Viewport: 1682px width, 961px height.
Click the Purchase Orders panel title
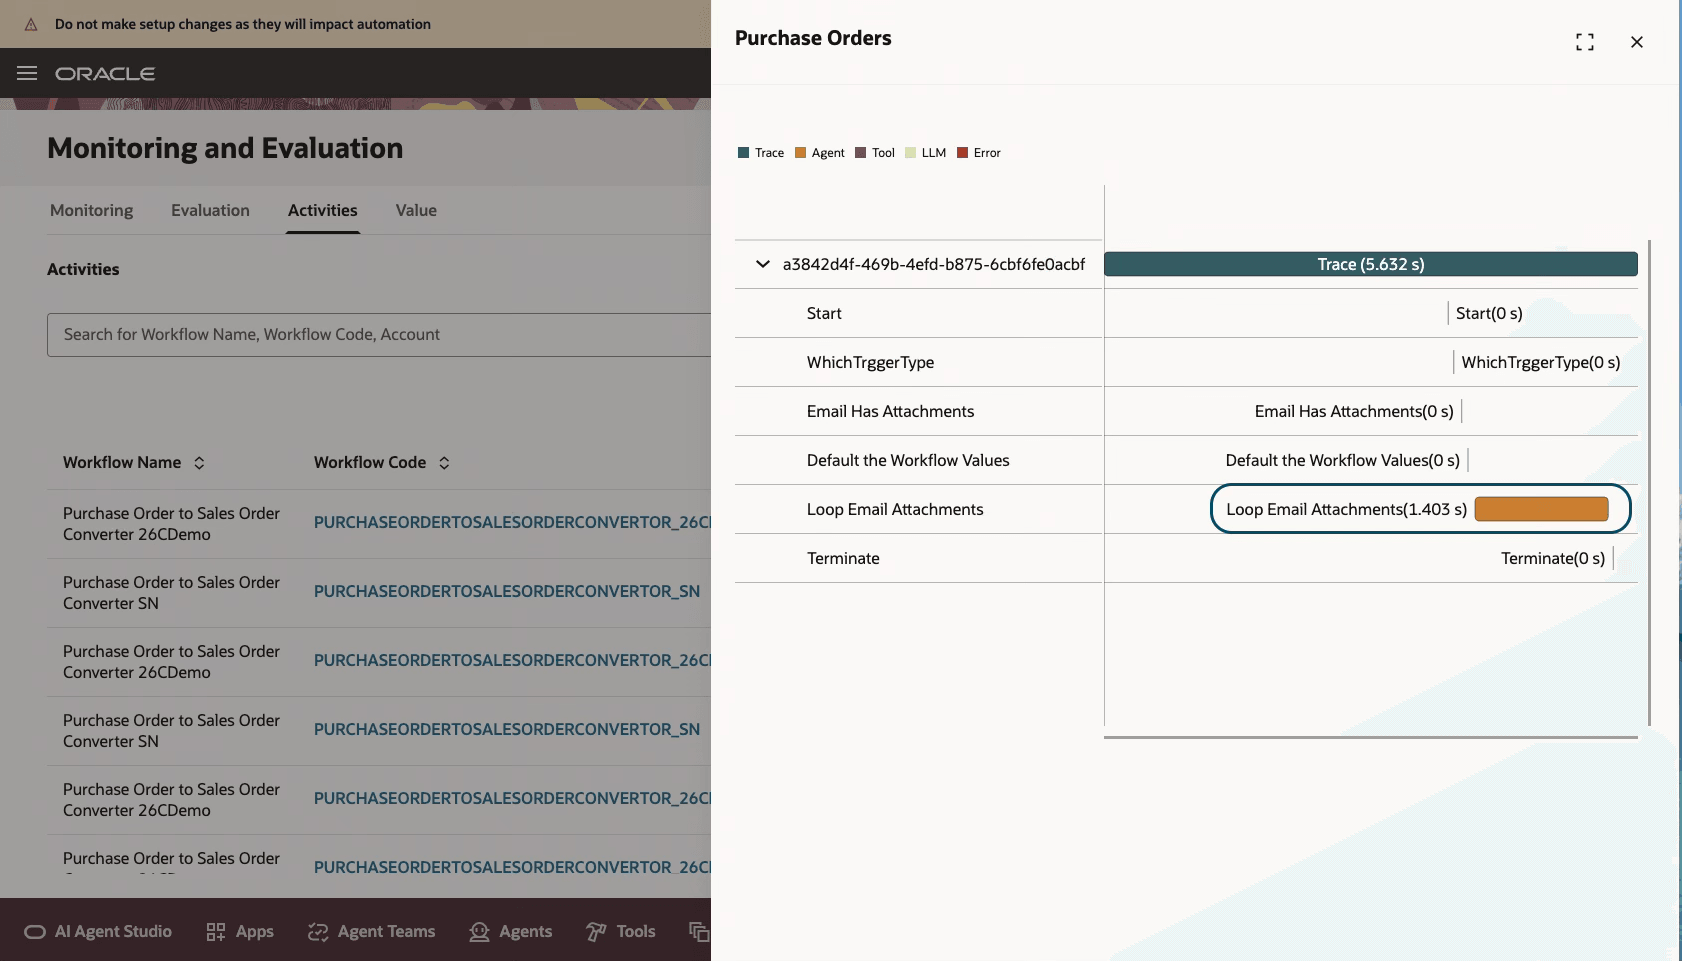click(x=813, y=38)
